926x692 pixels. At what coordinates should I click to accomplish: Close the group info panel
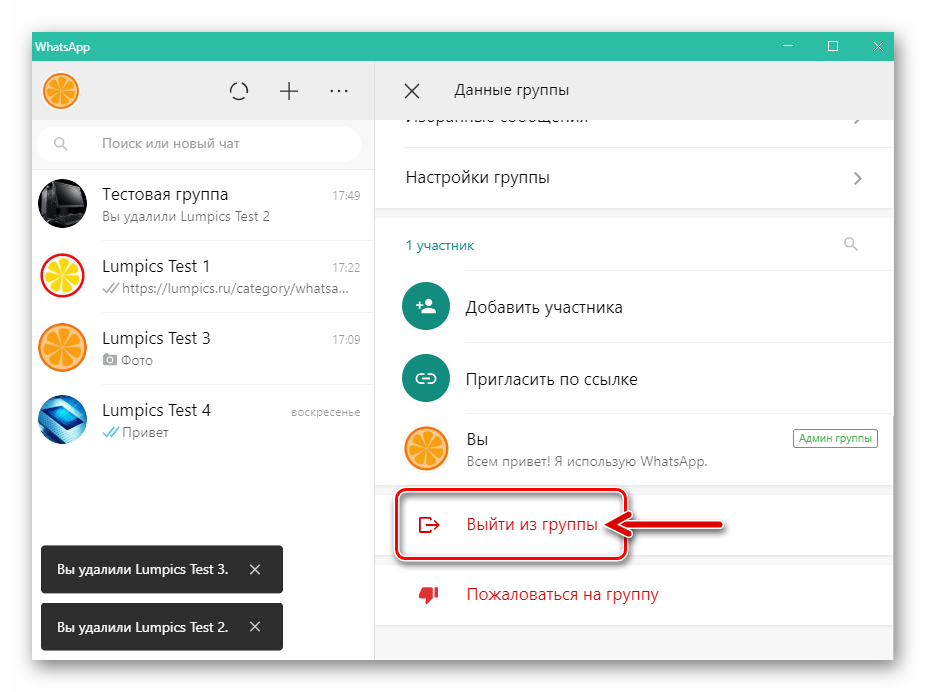412,91
